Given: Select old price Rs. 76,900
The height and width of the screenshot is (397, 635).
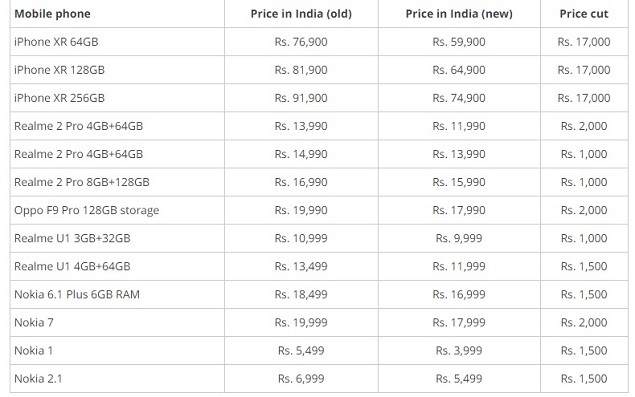Looking at the screenshot, I should tap(301, 42).
